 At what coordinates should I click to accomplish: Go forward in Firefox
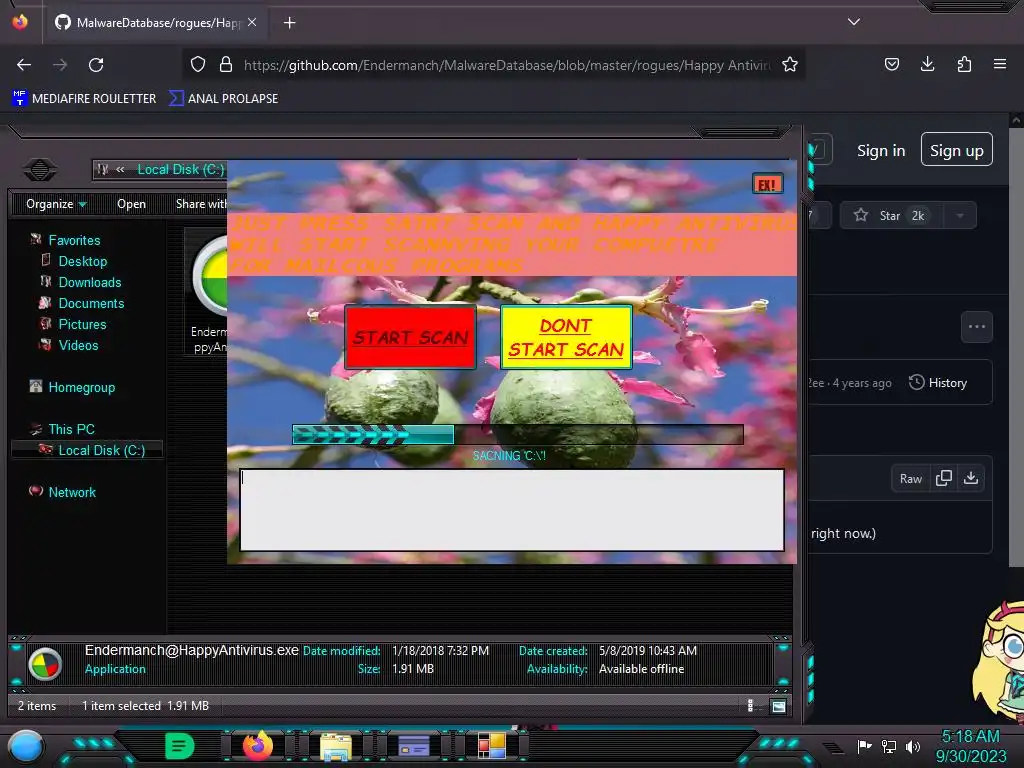60,65
